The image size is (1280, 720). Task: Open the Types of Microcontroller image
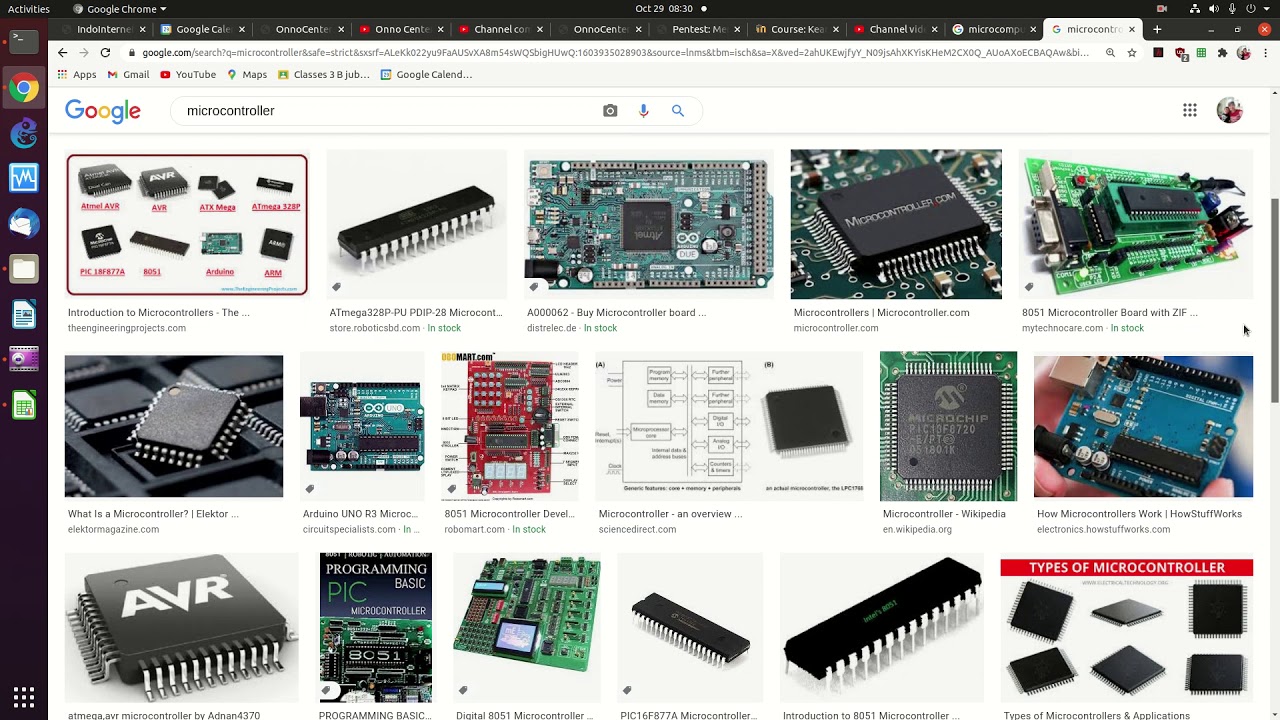point(1127,630)
